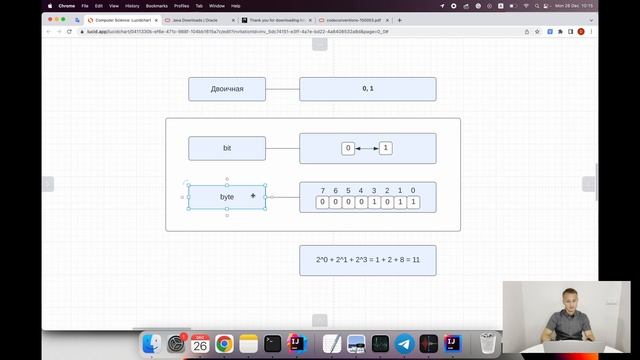640x360 pixels.
Task: Open the Chrome extensions puzzle icon
Action: pyautogui.click(x=560, y=31)
